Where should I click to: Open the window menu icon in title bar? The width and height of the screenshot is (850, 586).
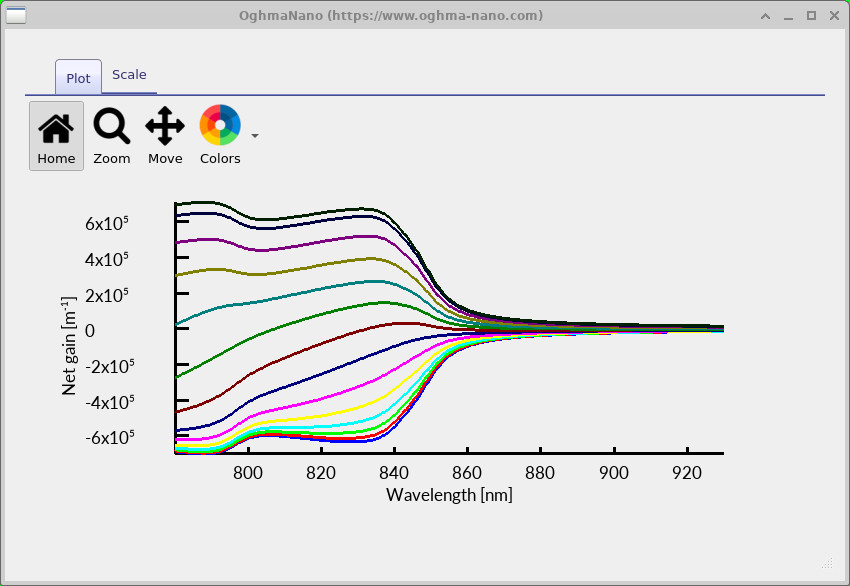16,15
